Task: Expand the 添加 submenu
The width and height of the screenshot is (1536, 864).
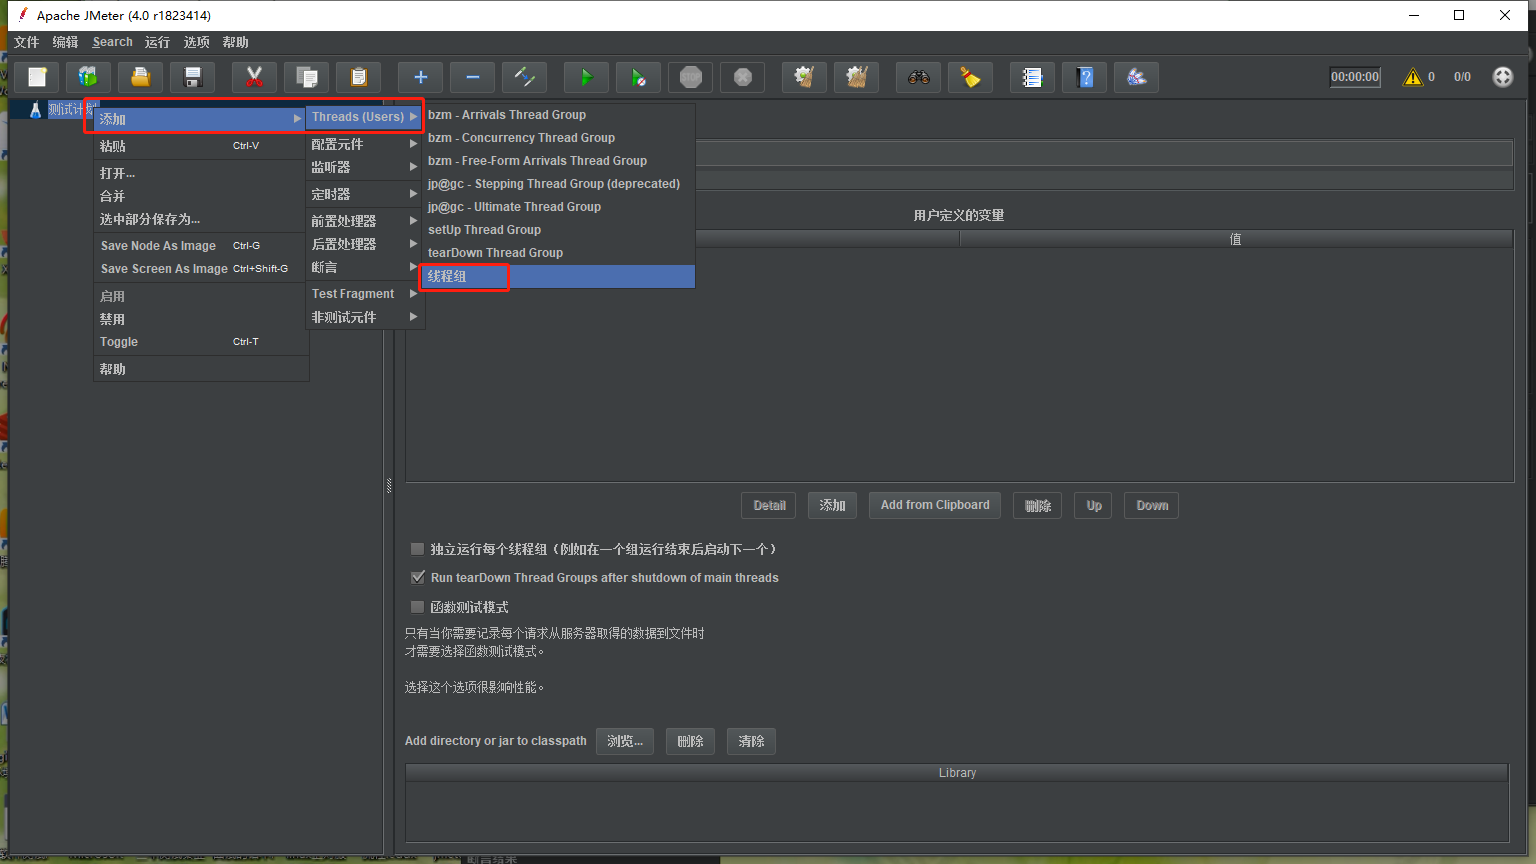Action: point(200,119)
